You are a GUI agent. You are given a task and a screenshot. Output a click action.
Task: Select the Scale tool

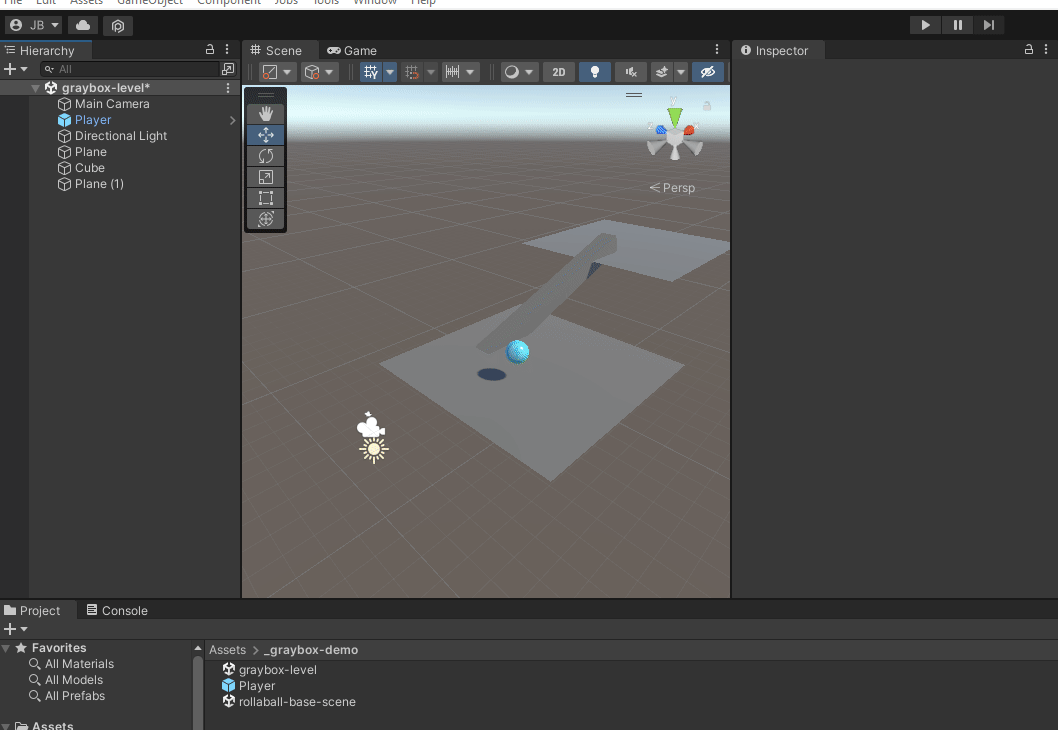click(x=266, y=177)
